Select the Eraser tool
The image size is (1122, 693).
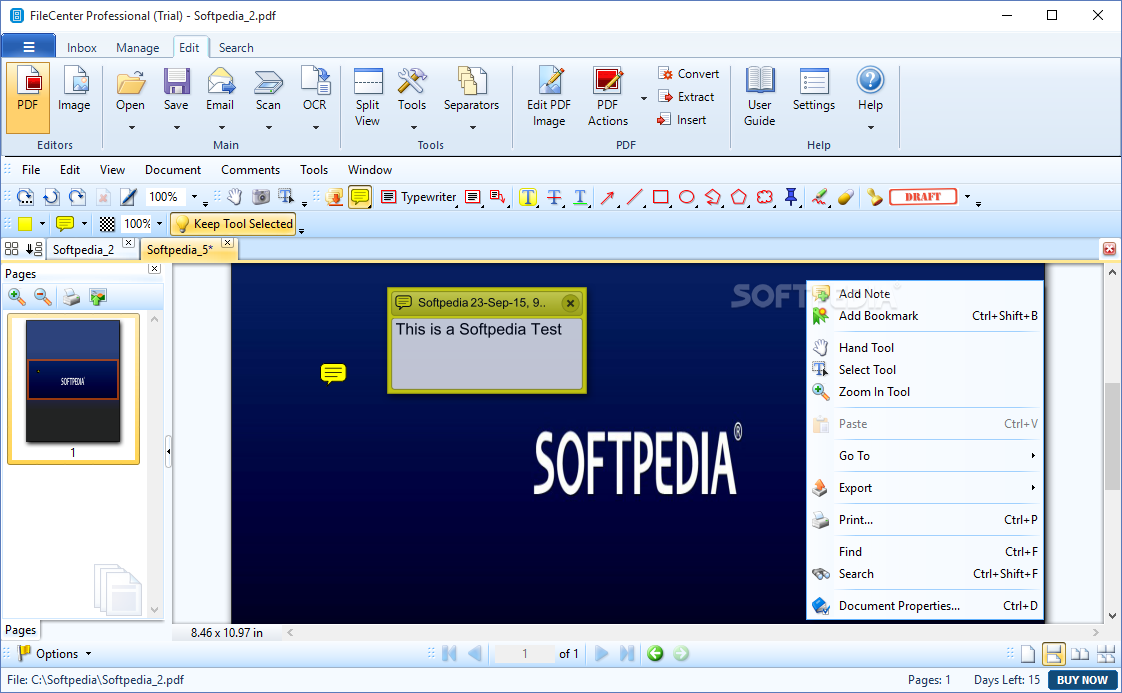point(846,197)
